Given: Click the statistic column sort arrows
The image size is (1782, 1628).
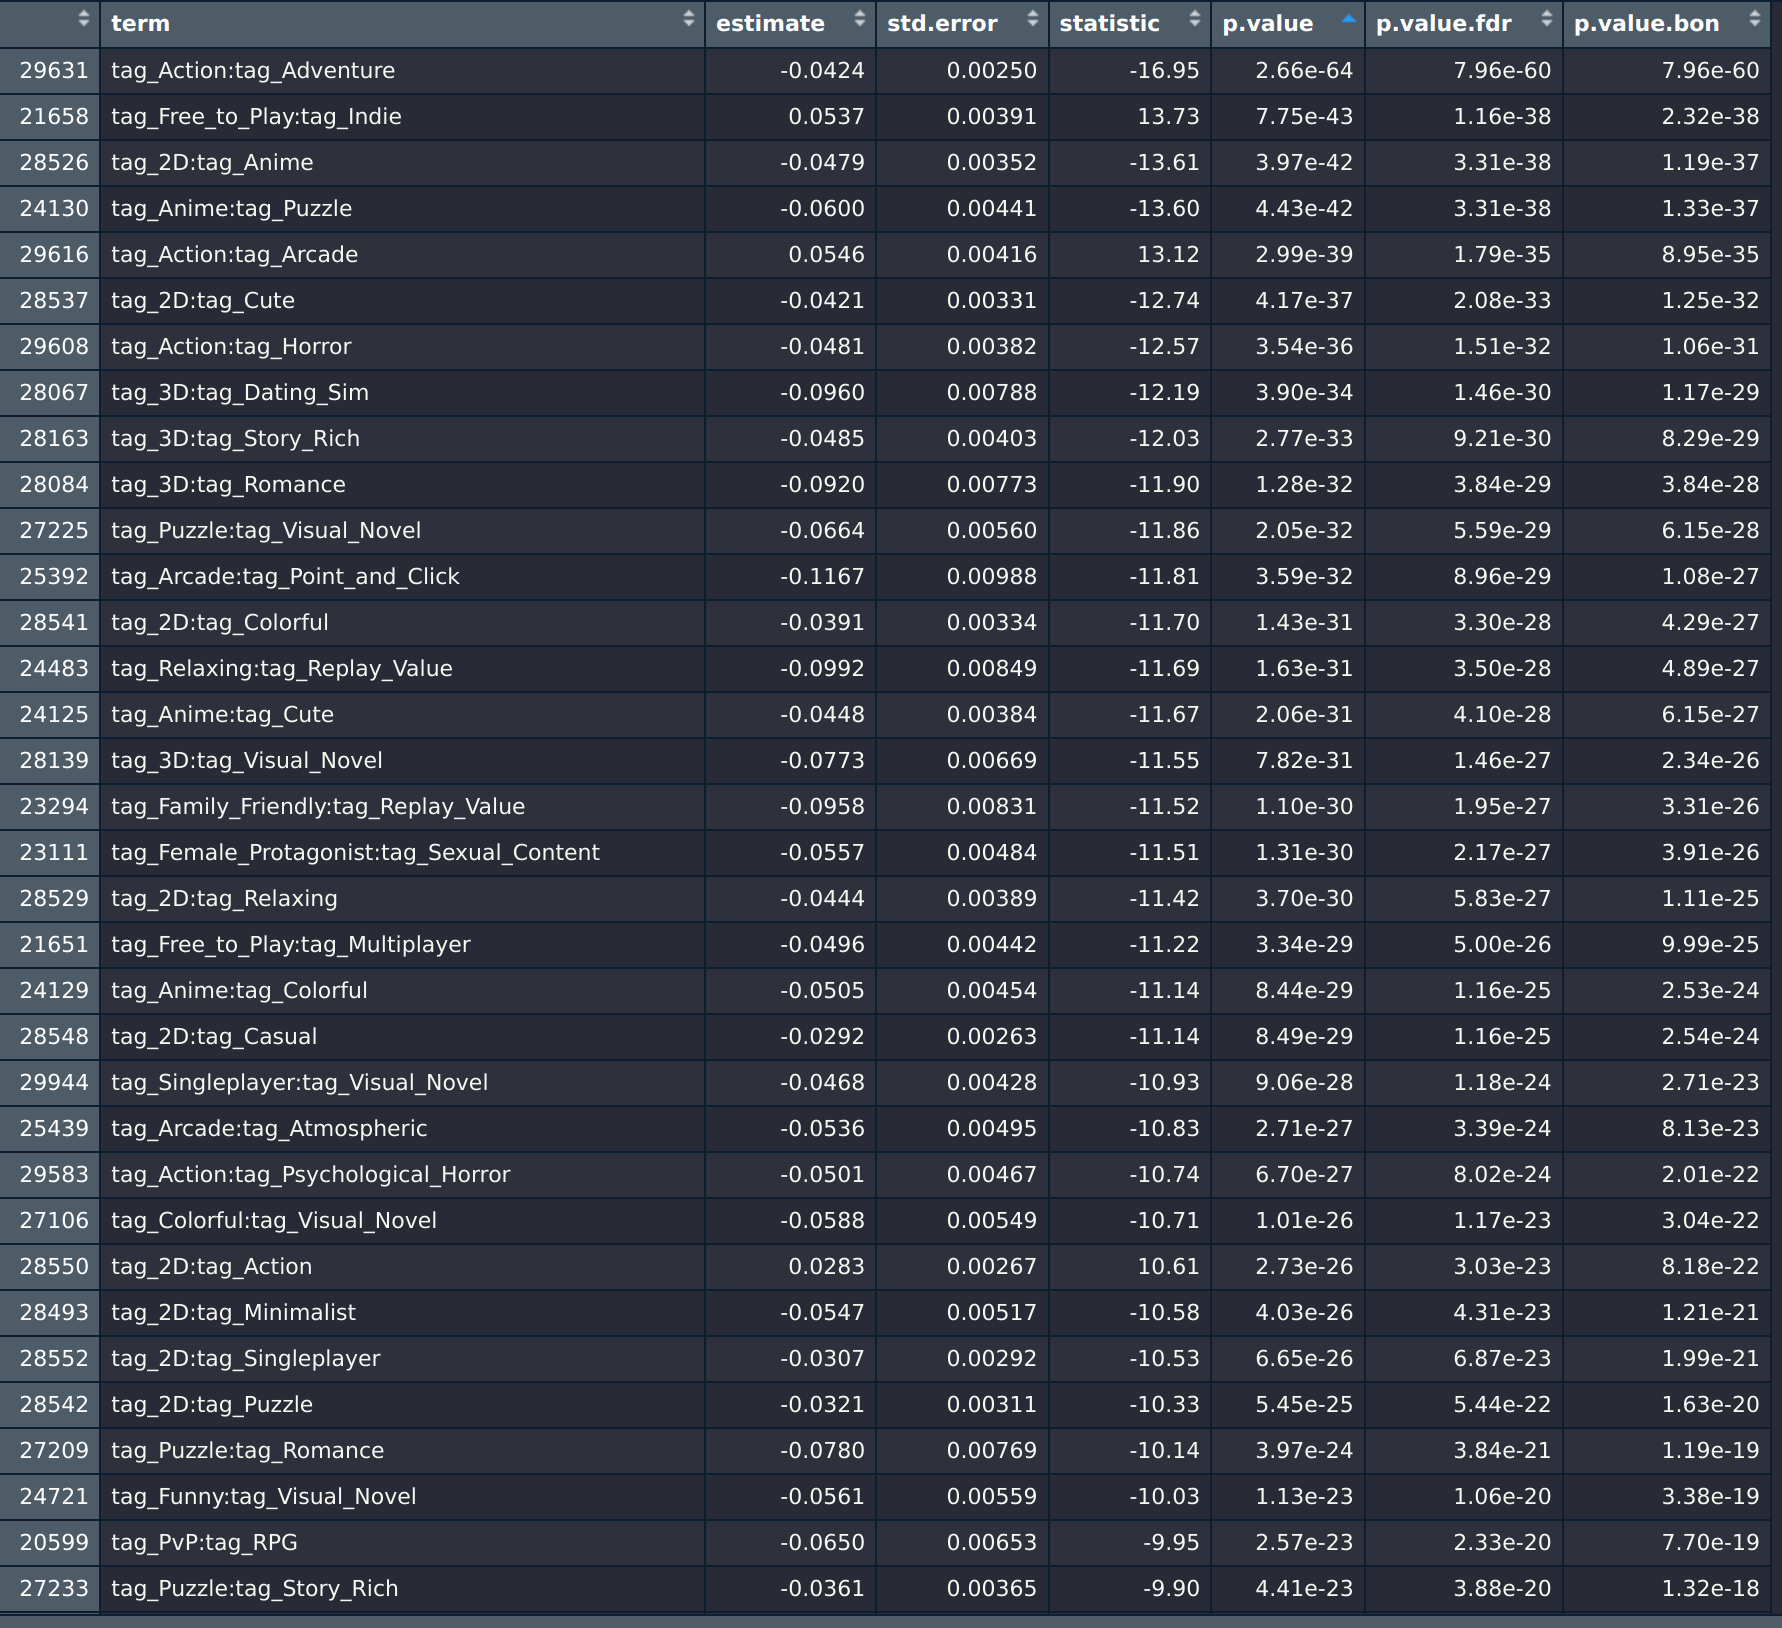Looking at the screenshot, I should (1194, 19).
